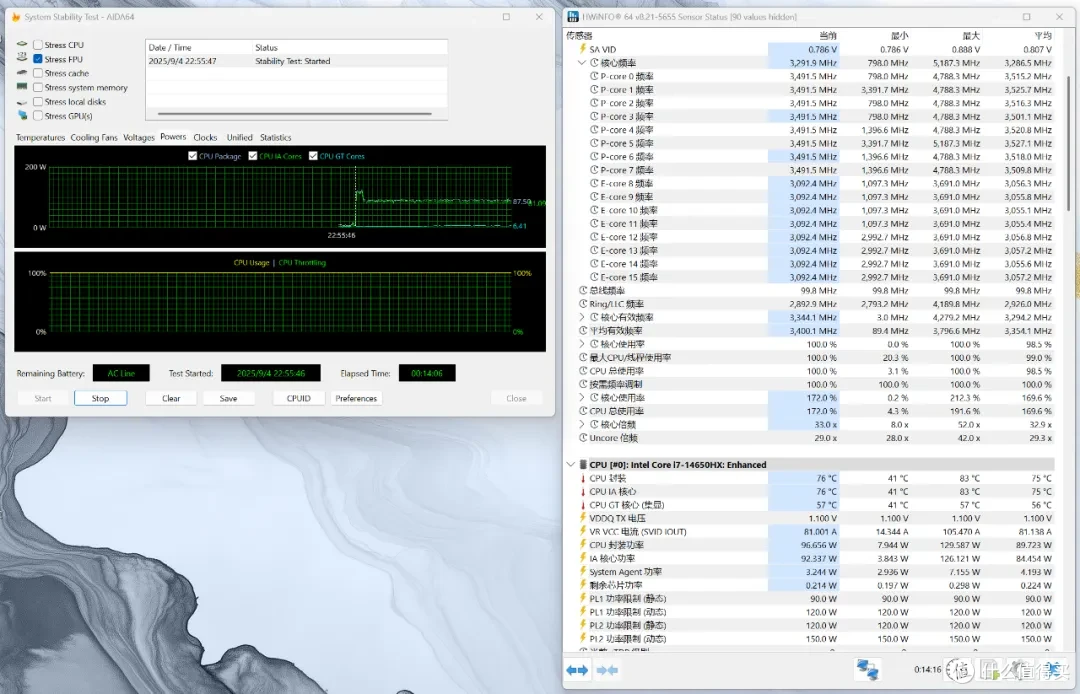This screenshot has height=694, width=1080.
Task: Expand the 核心有效频率 row
Action: [582, 317]
